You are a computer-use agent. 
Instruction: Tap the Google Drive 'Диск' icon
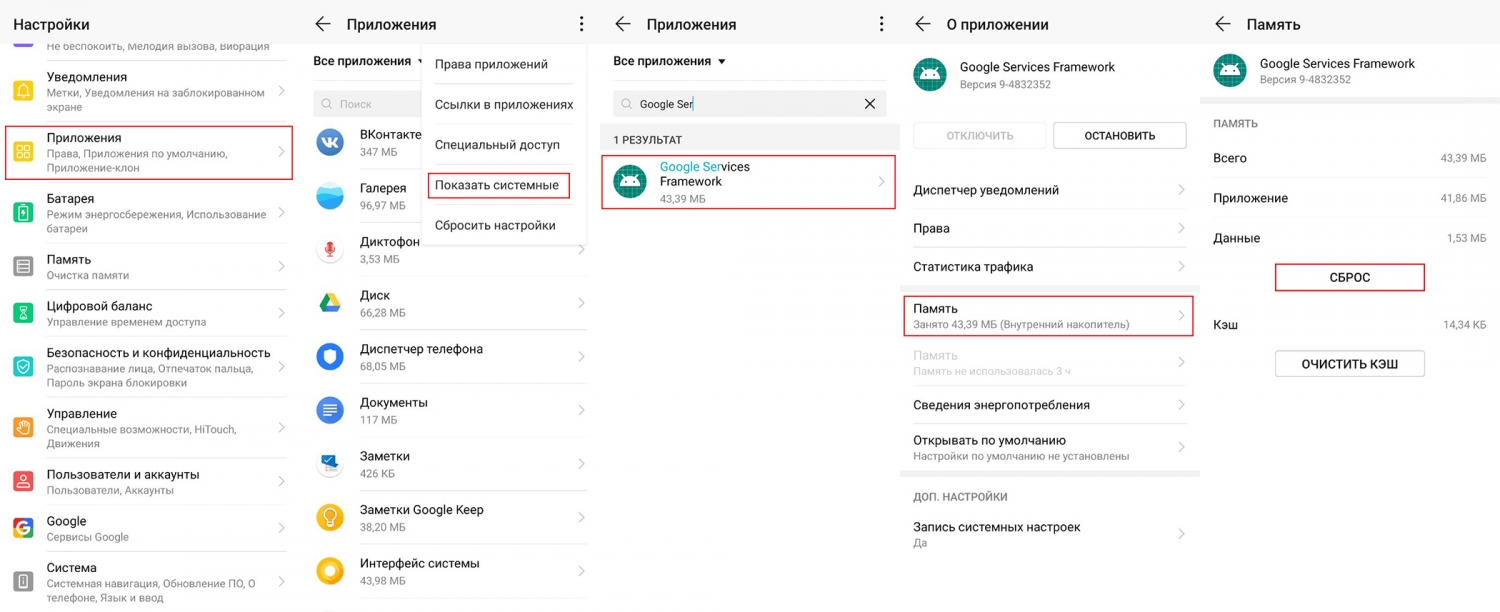(x=330, y=303)
